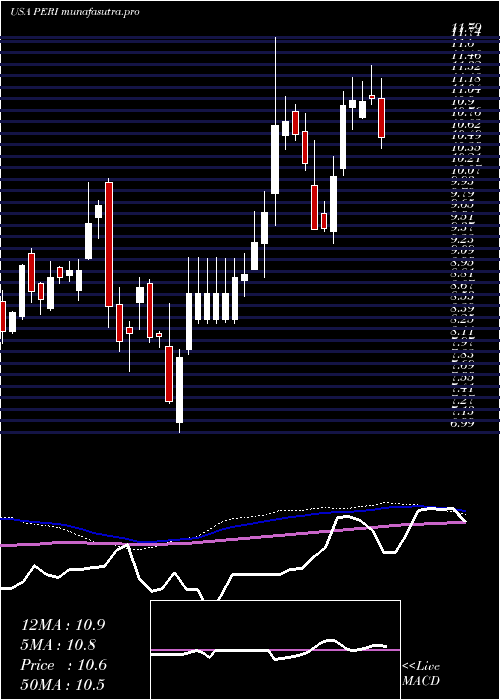Image resolution: width=500 pixels, height=700 pixels.
Task: Click the 'Price : 10.6' value
Action: [64, 665]
